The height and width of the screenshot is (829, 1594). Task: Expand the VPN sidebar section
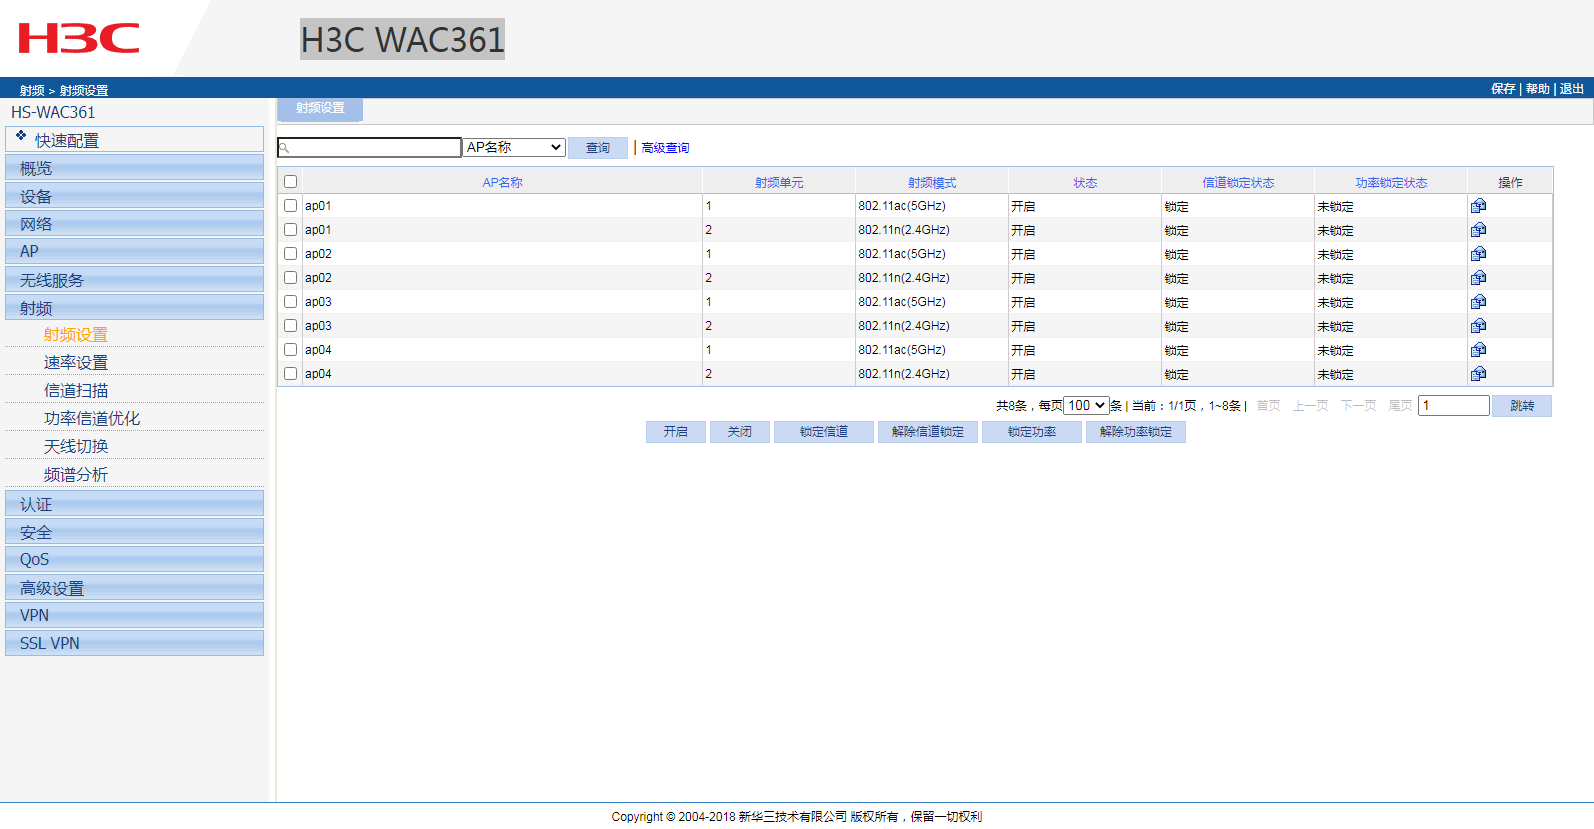pyautogui.click(x=134, y=616)
